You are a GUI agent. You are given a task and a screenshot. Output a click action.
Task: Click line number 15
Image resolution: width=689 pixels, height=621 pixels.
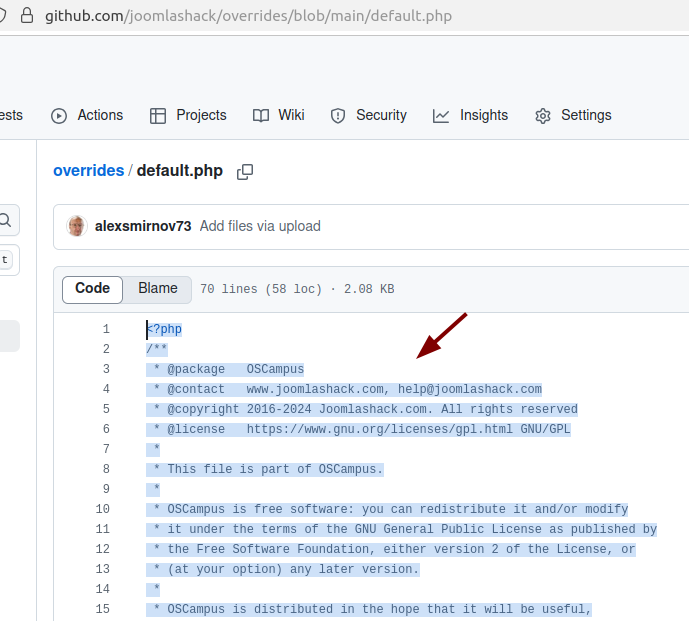pos(102,609)
